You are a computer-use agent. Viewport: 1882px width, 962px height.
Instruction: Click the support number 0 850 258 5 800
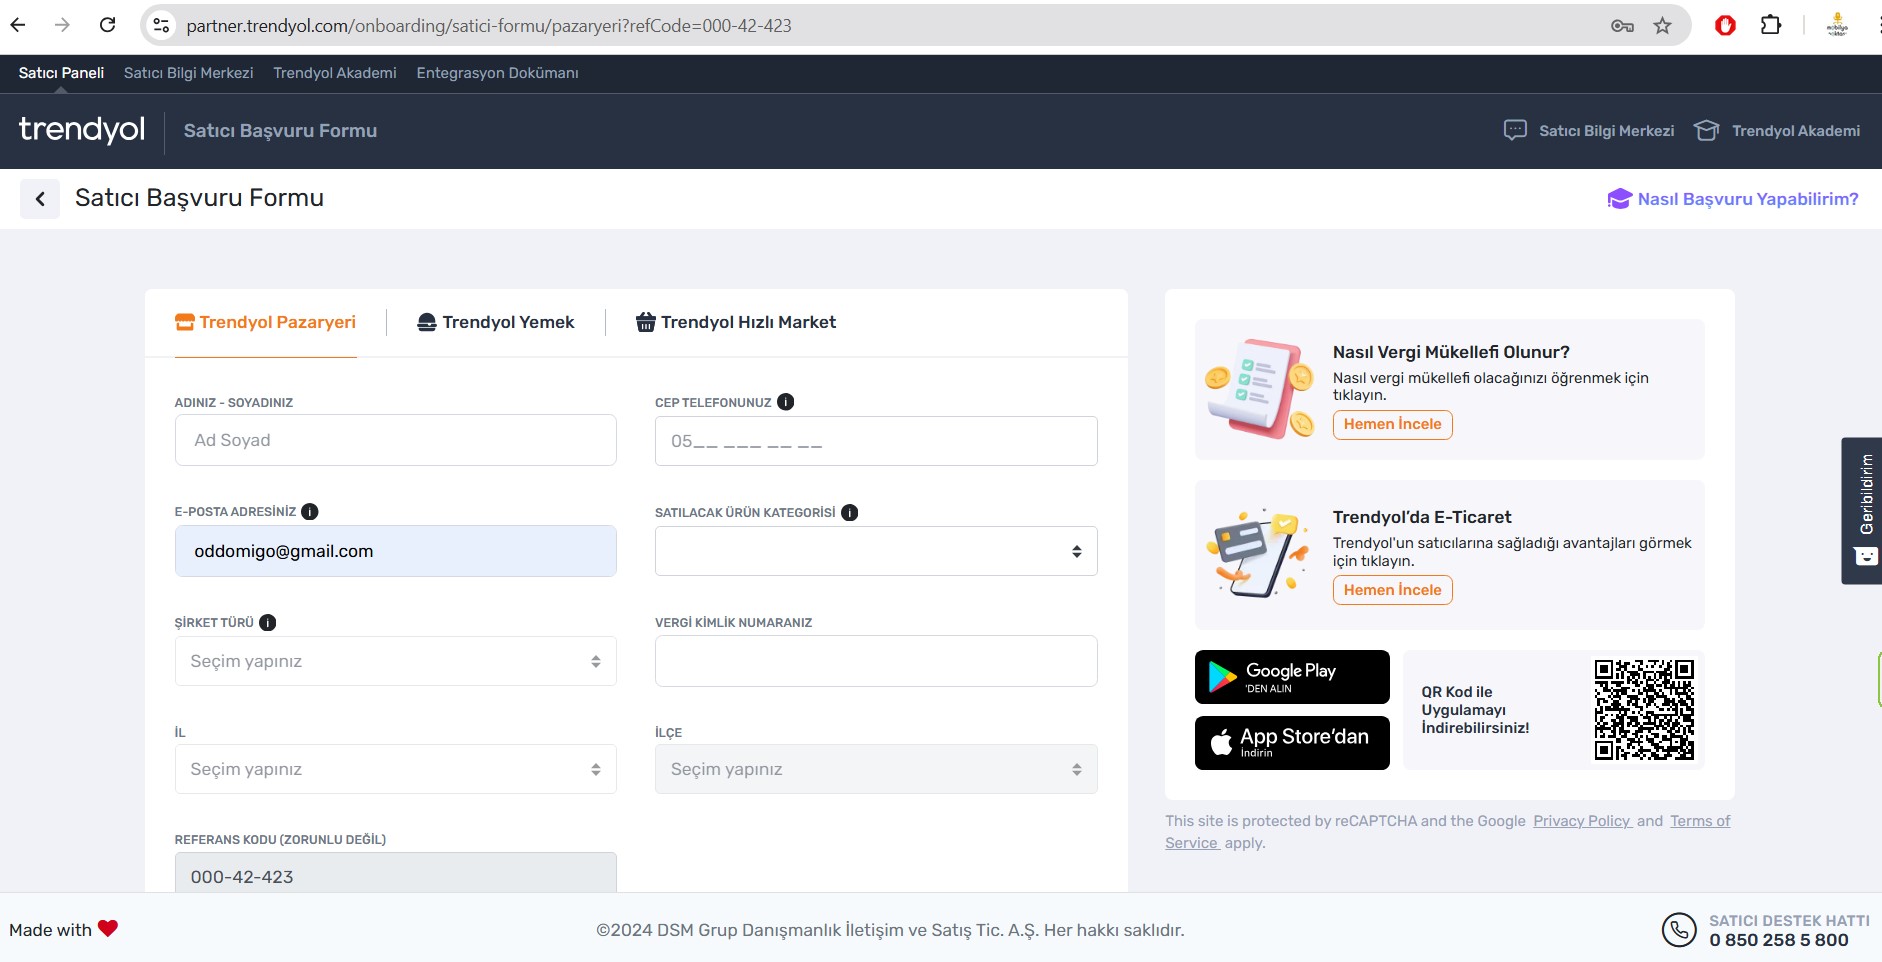pos(1779,940)
